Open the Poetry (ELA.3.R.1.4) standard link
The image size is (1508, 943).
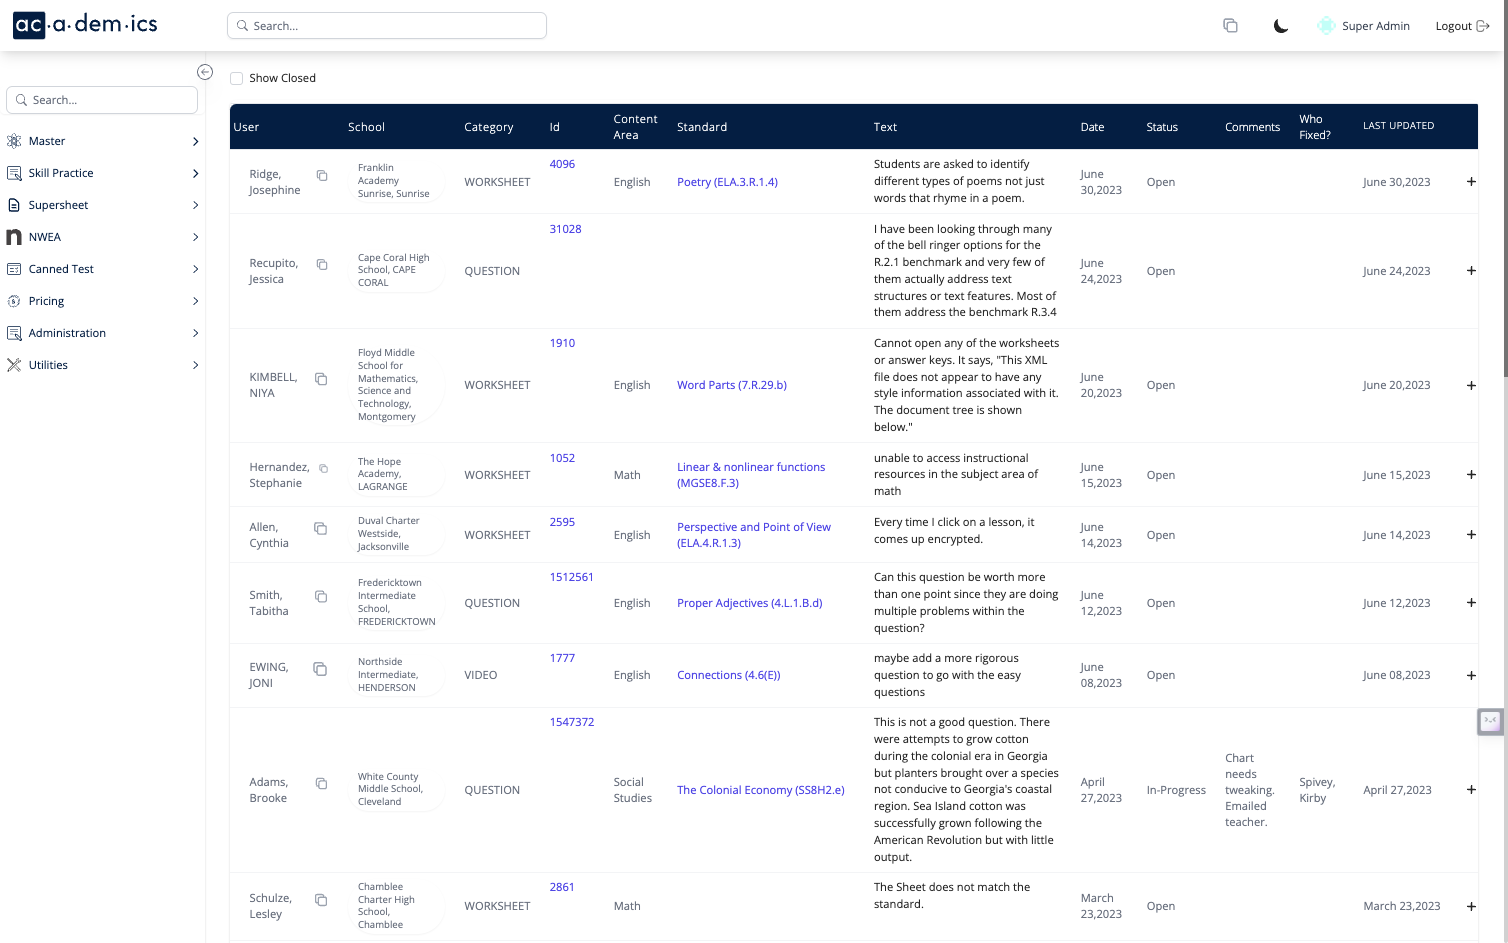(727, 182)
